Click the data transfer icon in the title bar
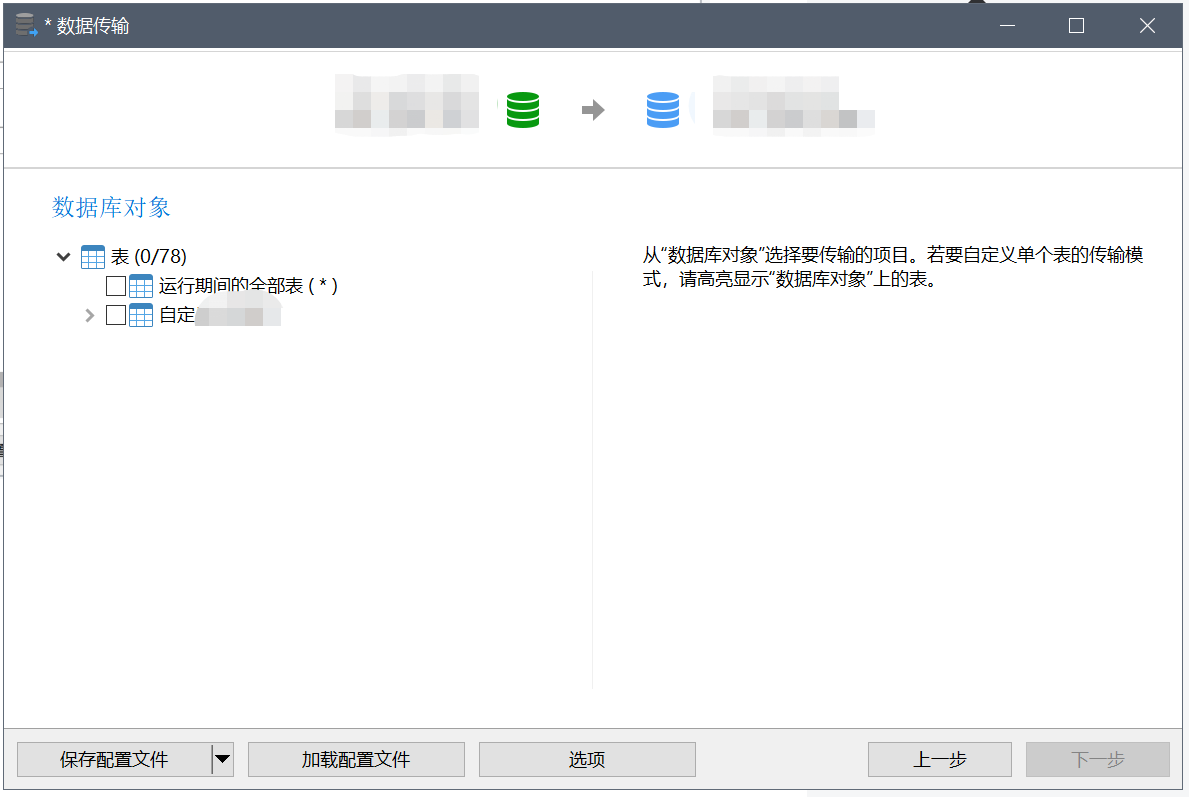The image size is (1189, 797). coord(25,25)
